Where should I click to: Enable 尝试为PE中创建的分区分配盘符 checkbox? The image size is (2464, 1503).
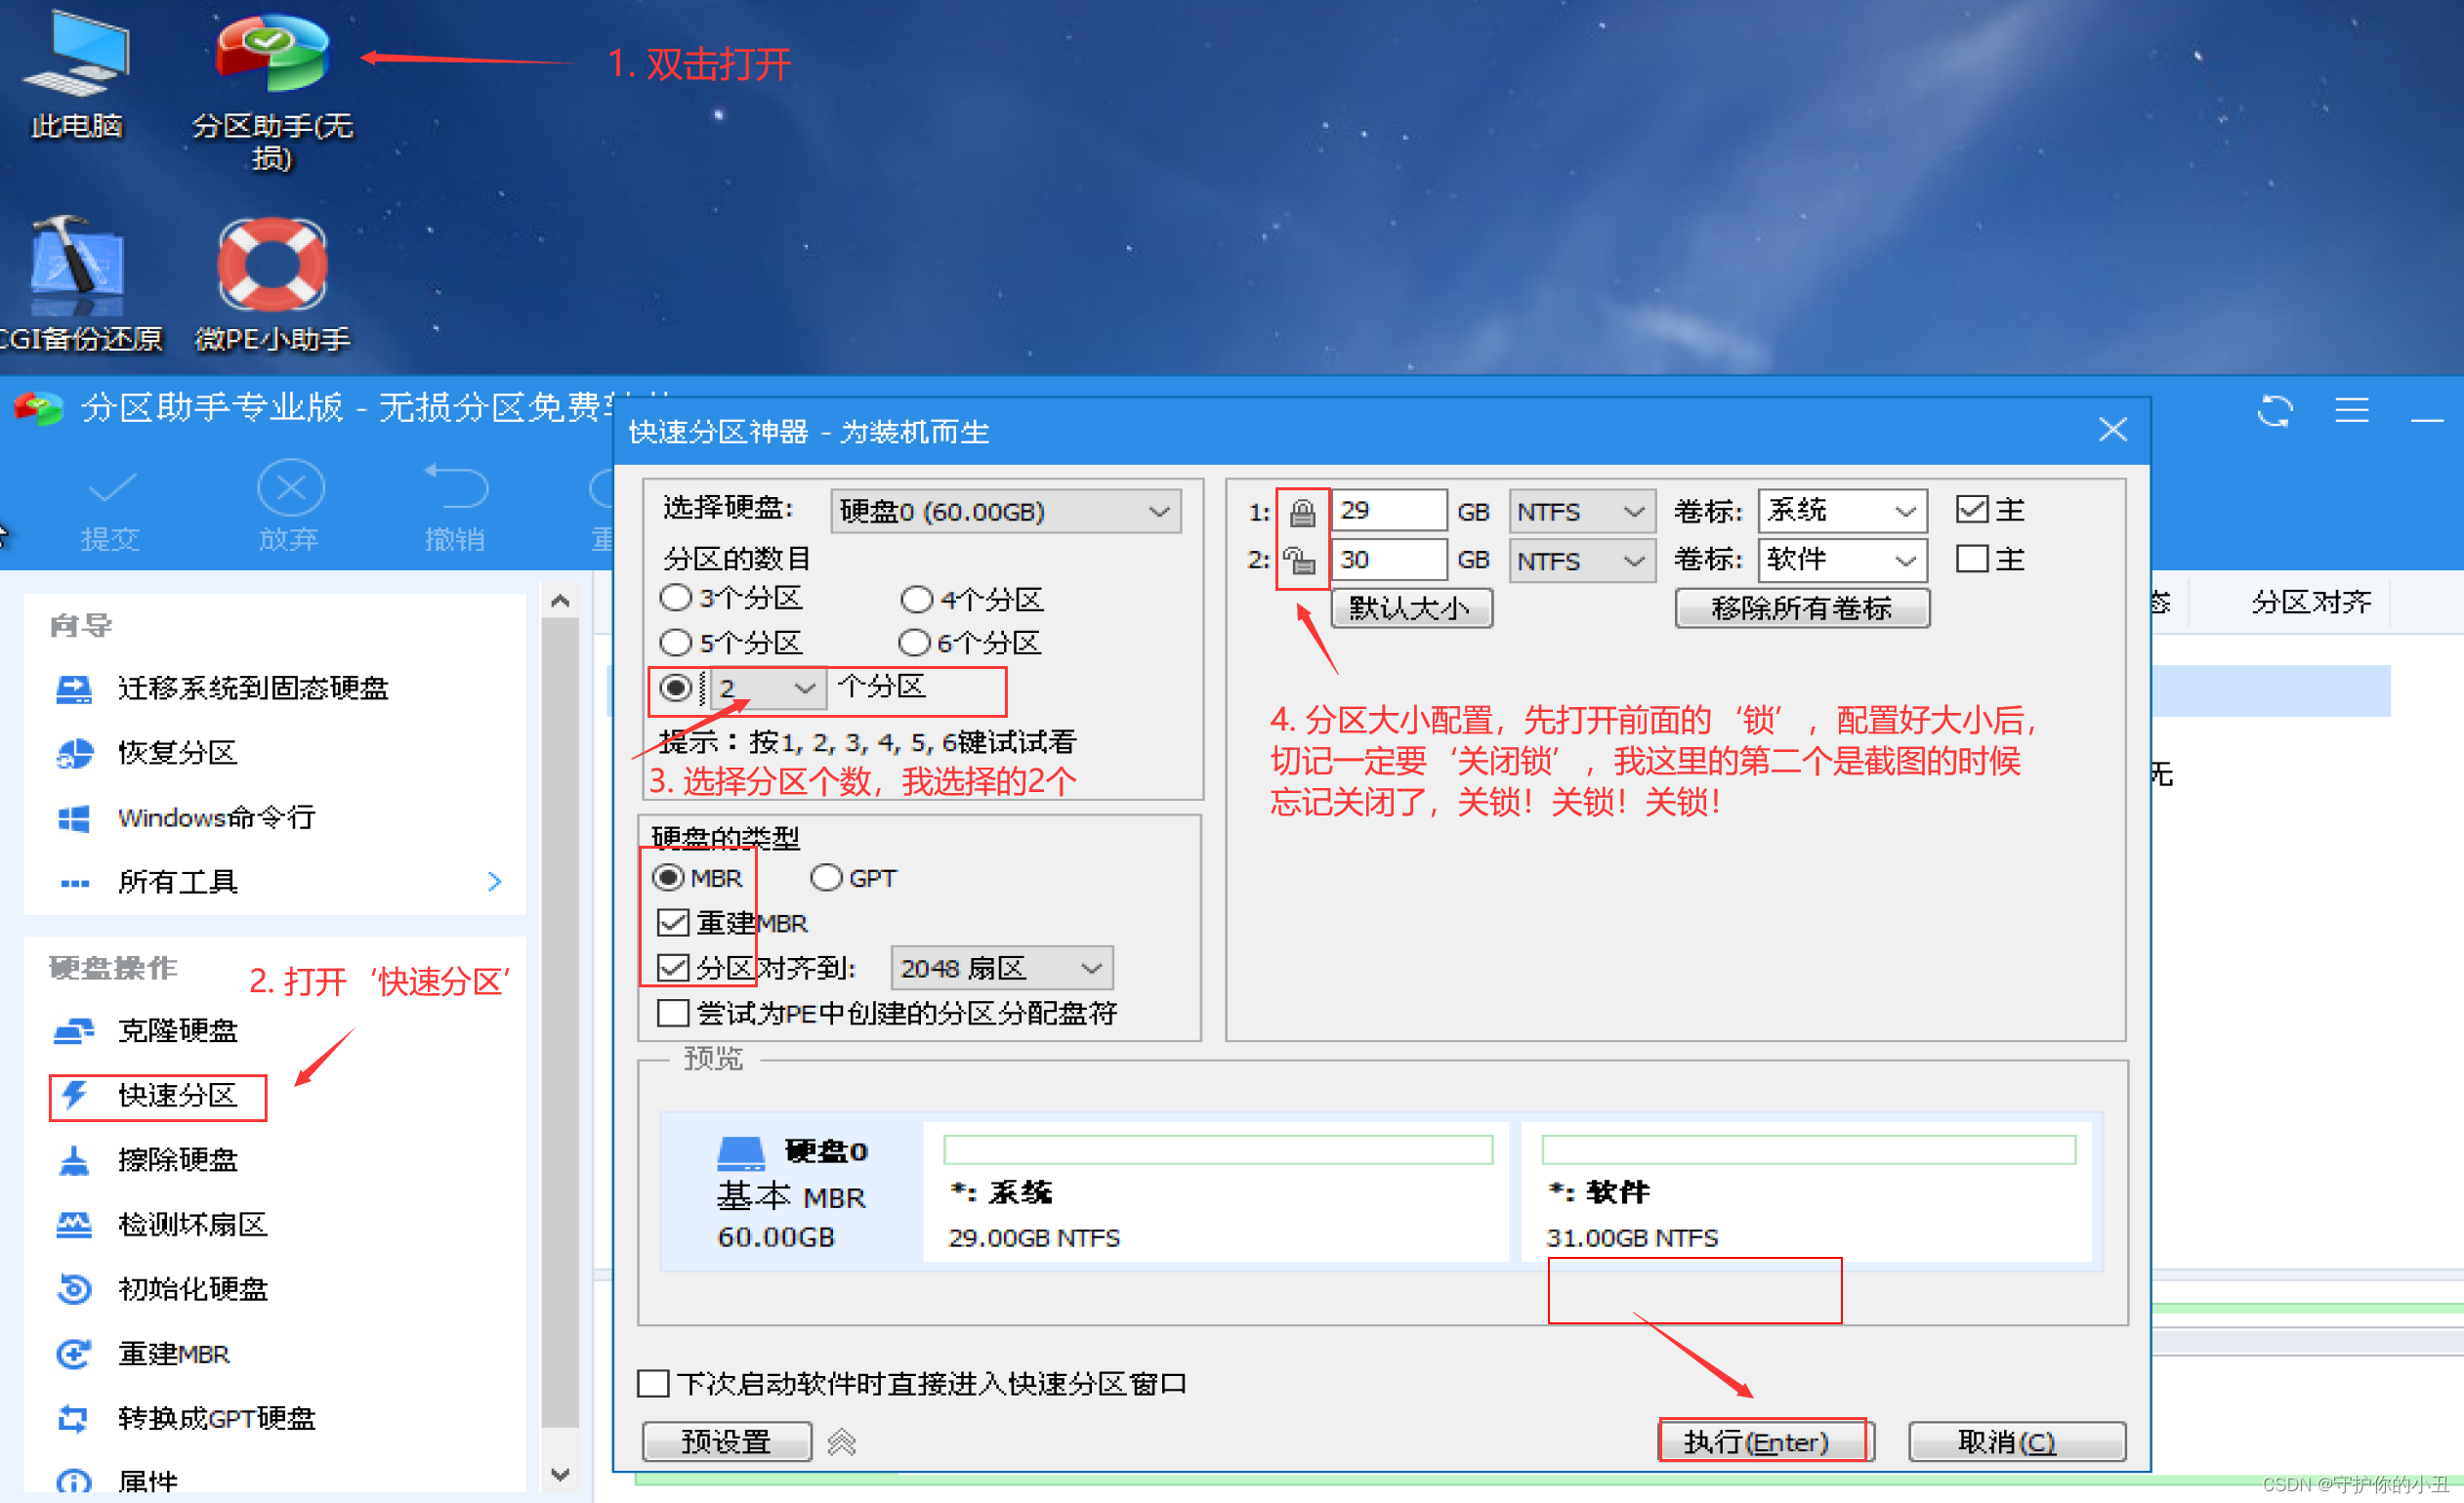coord(673,1013)
